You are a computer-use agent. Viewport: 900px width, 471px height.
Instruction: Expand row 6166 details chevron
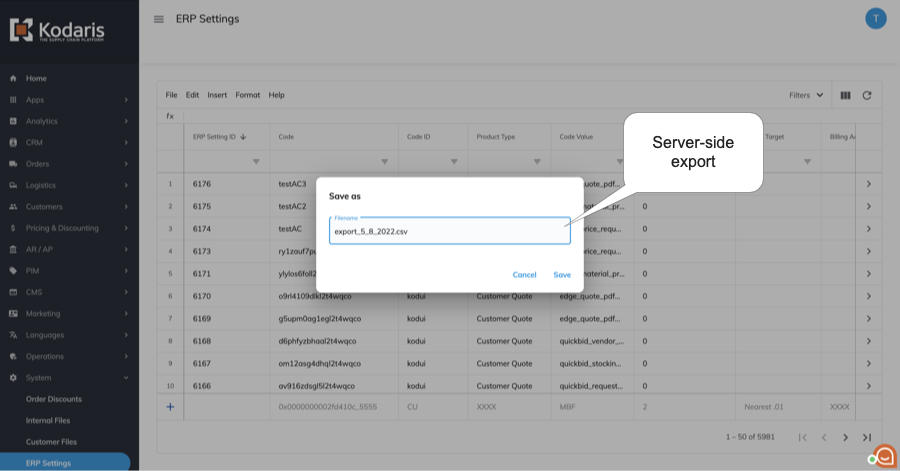[868, 386]
